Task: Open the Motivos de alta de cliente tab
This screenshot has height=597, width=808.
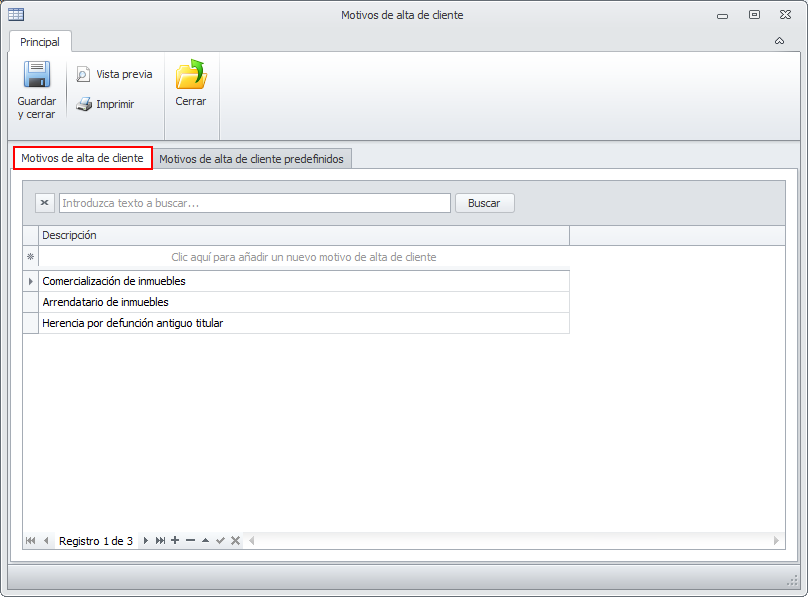Action: coord(82,158)
